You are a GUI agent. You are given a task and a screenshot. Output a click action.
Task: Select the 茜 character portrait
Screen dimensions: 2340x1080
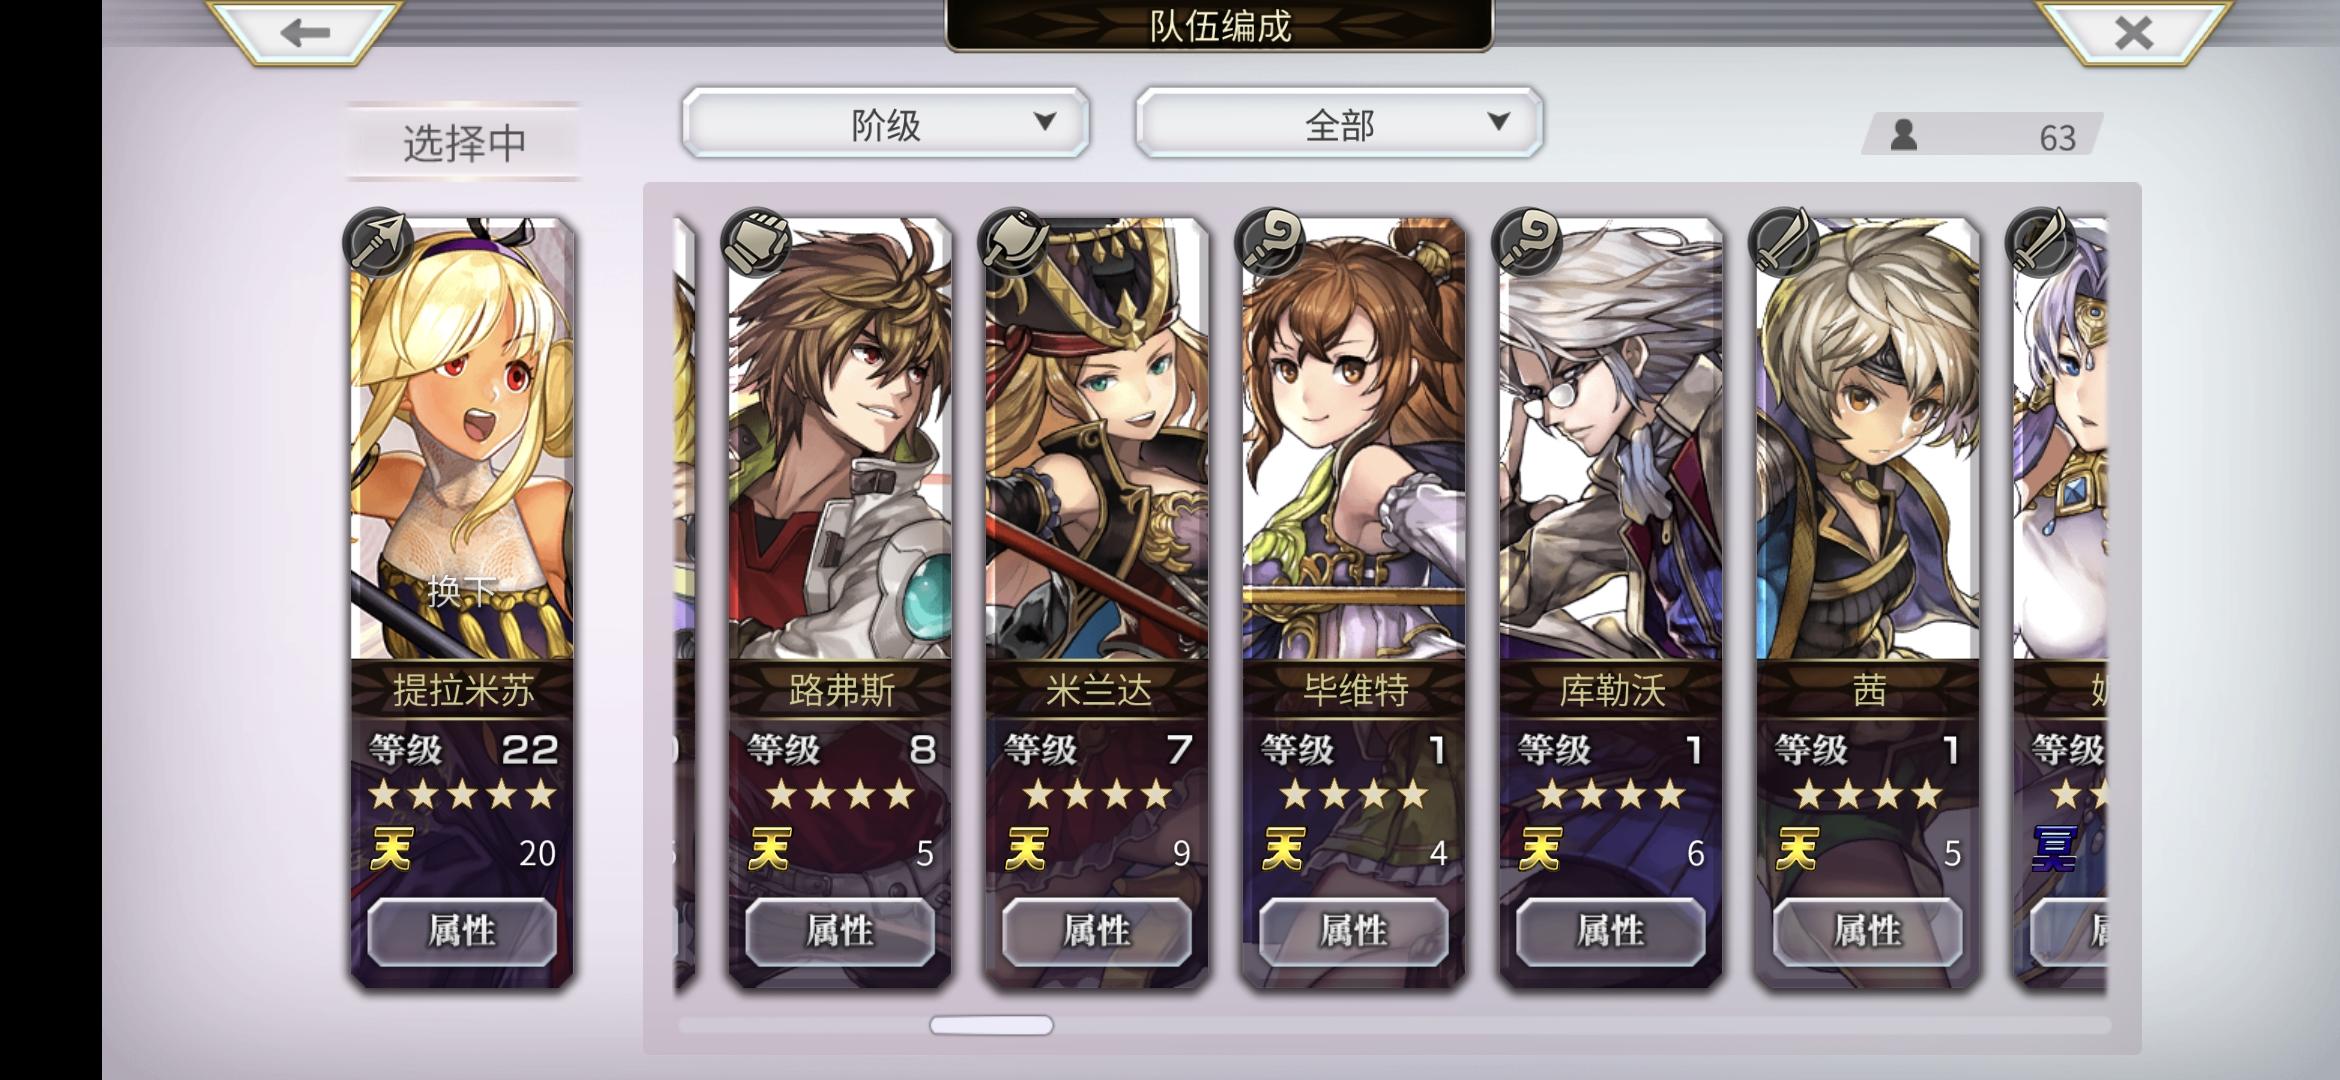tap(1868, 440)
